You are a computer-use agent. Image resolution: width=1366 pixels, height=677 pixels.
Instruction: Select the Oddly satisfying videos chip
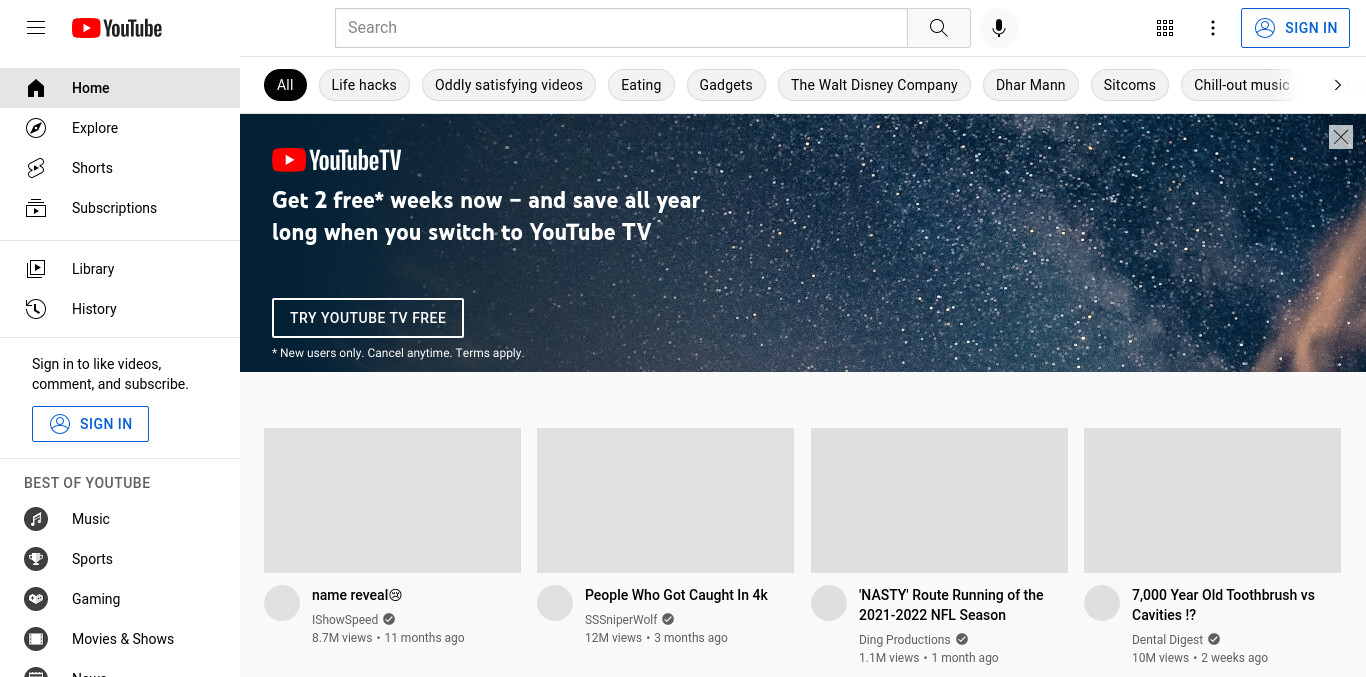(x=509, y=85)
